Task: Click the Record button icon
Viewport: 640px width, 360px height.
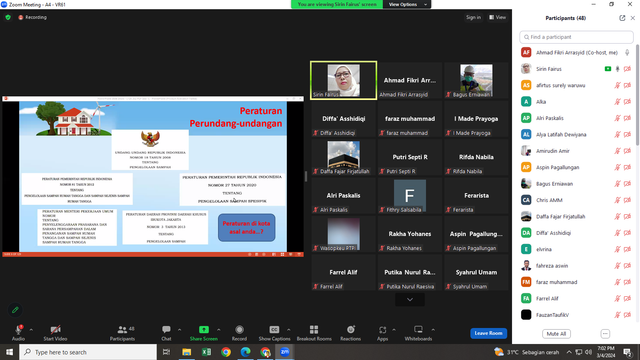Action: [239, 329]
